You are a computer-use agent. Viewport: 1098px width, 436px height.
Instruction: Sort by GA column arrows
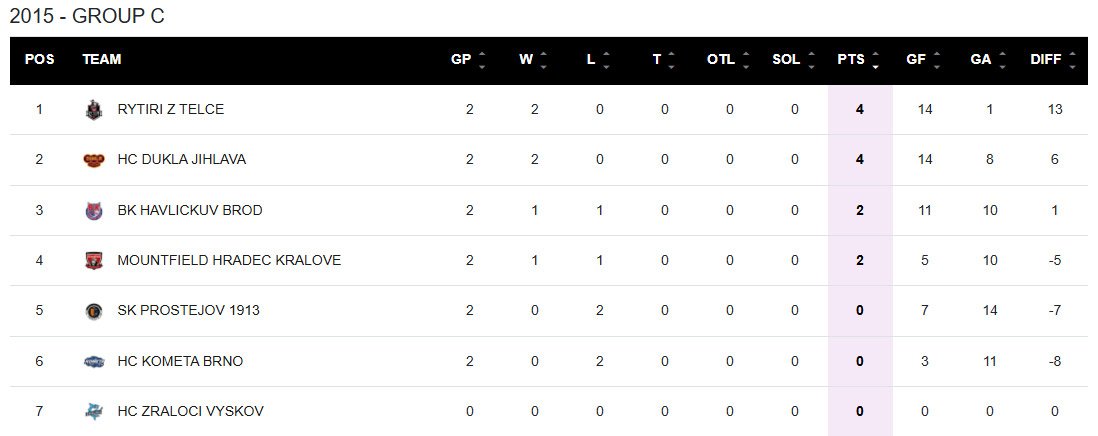[1003, 60]
